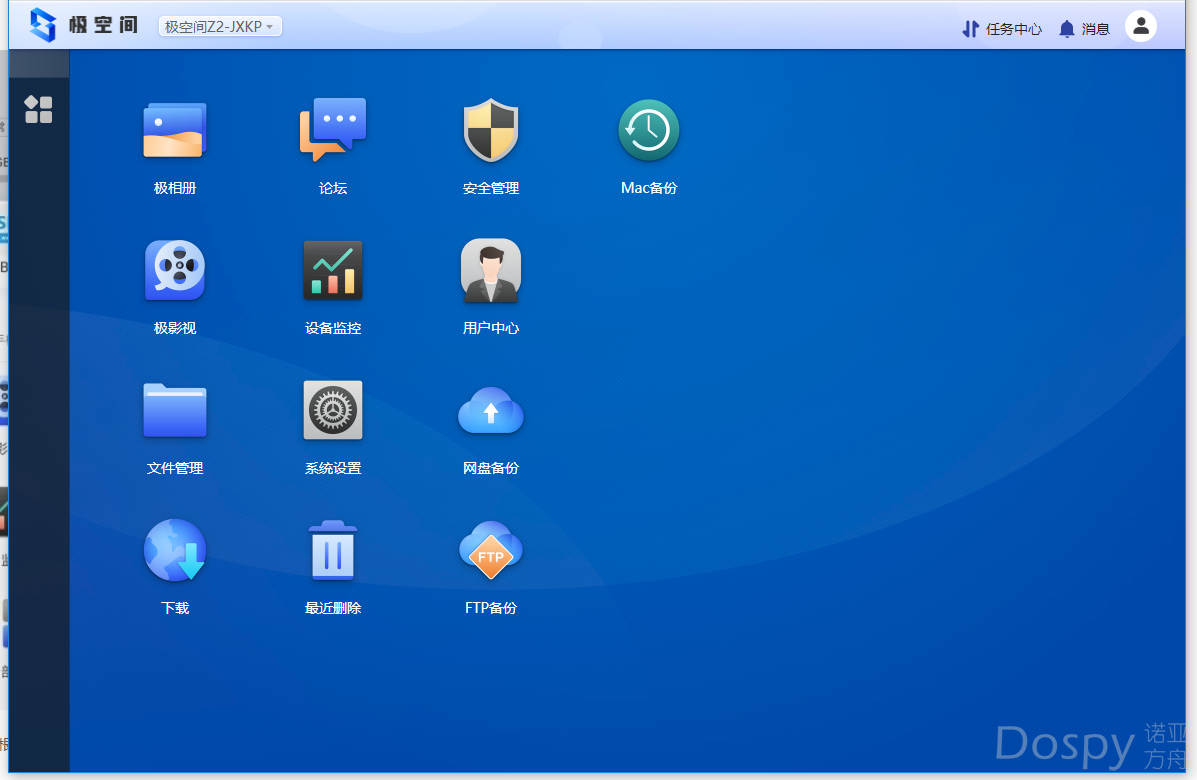This screenshot has height=780, width=1197.
Task: Open the 论坛 forum app
Action: [x=333, y=130]
